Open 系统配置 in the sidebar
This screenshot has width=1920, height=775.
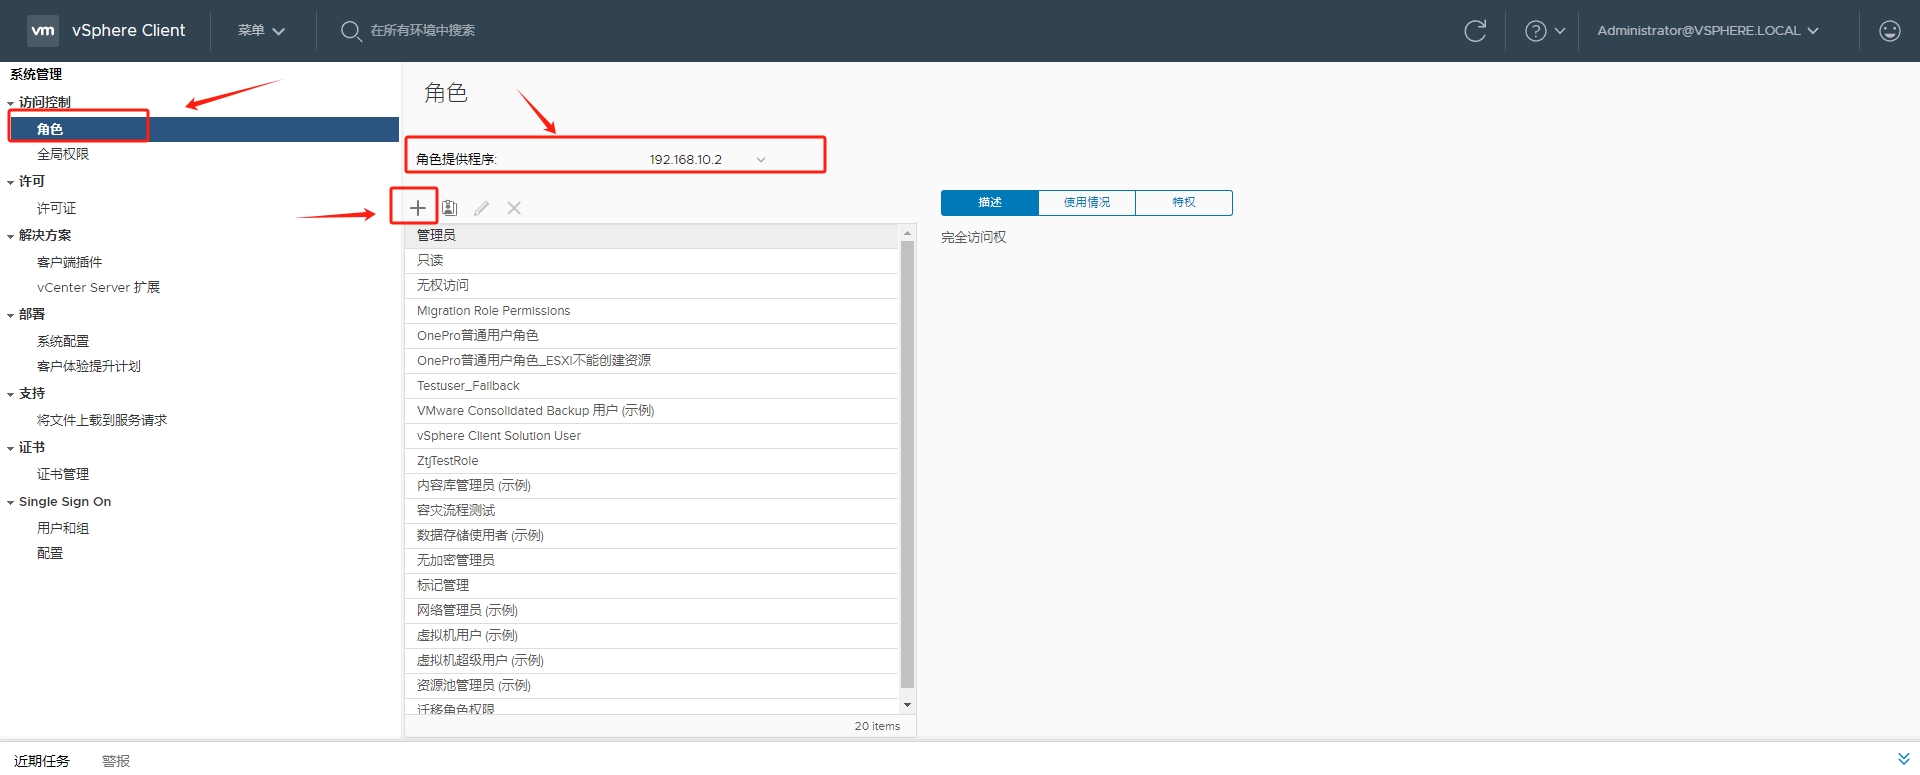(63, 341)
